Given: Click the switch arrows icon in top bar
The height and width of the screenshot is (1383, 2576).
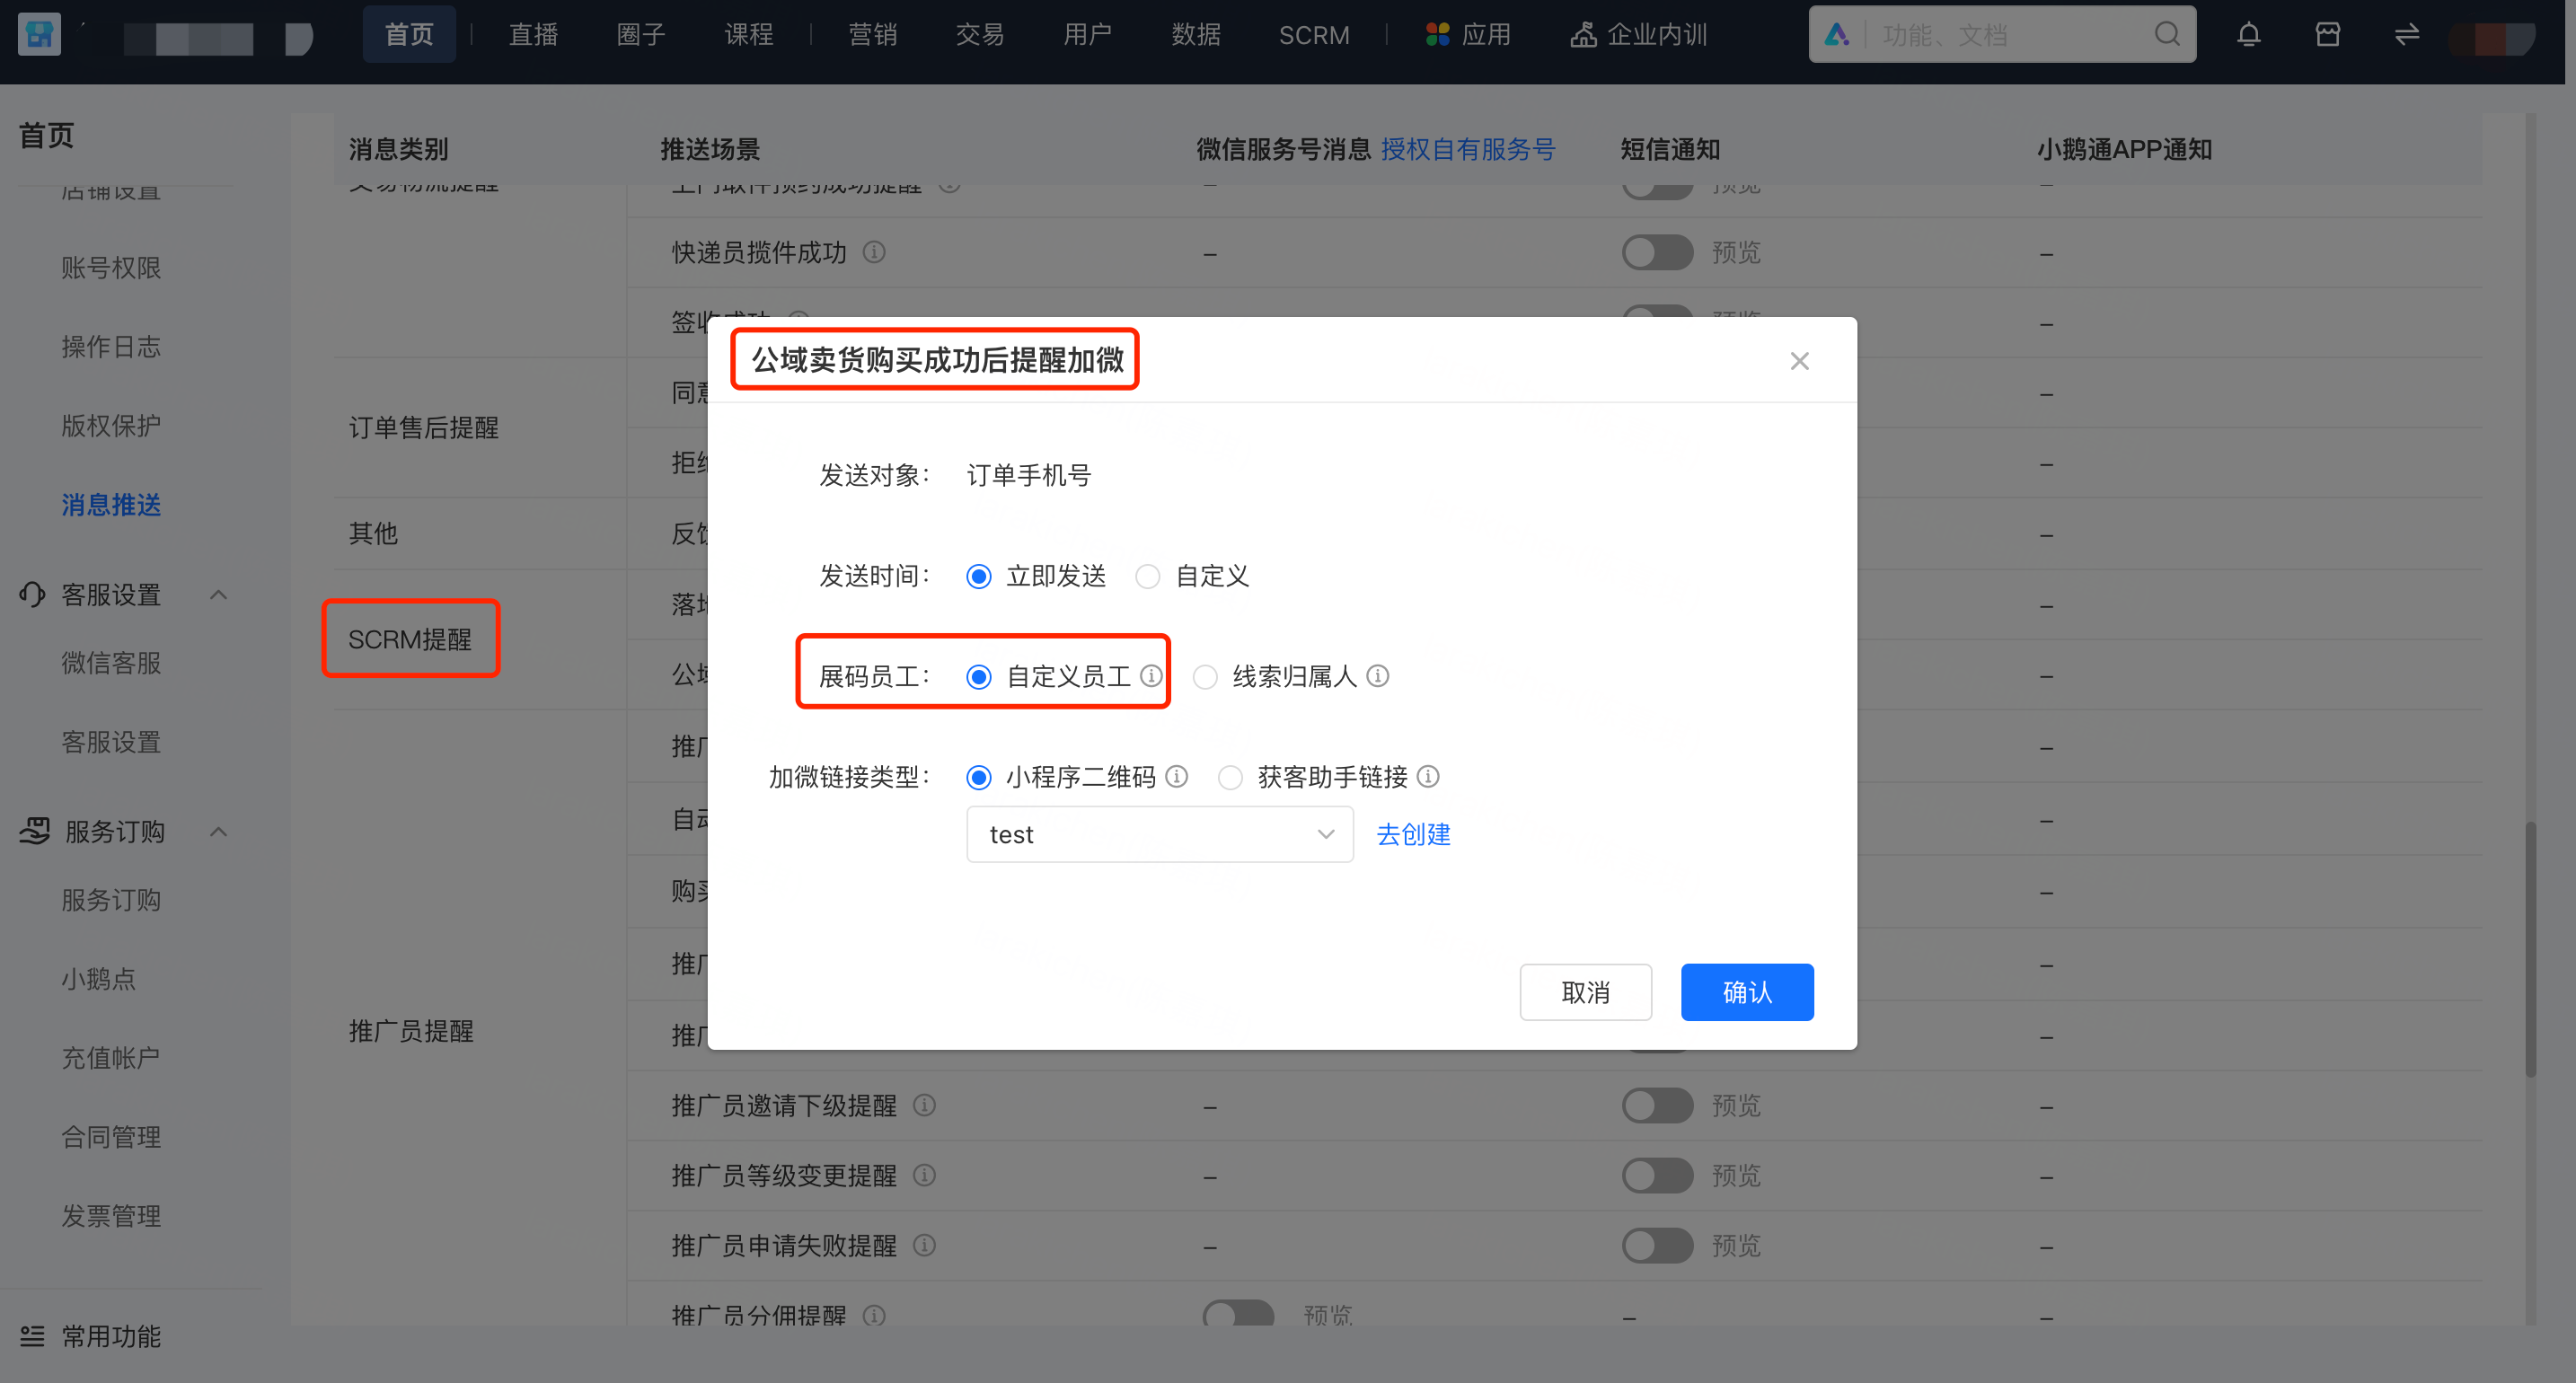Looking at the screenshot, I should [x=2407, y=35].
